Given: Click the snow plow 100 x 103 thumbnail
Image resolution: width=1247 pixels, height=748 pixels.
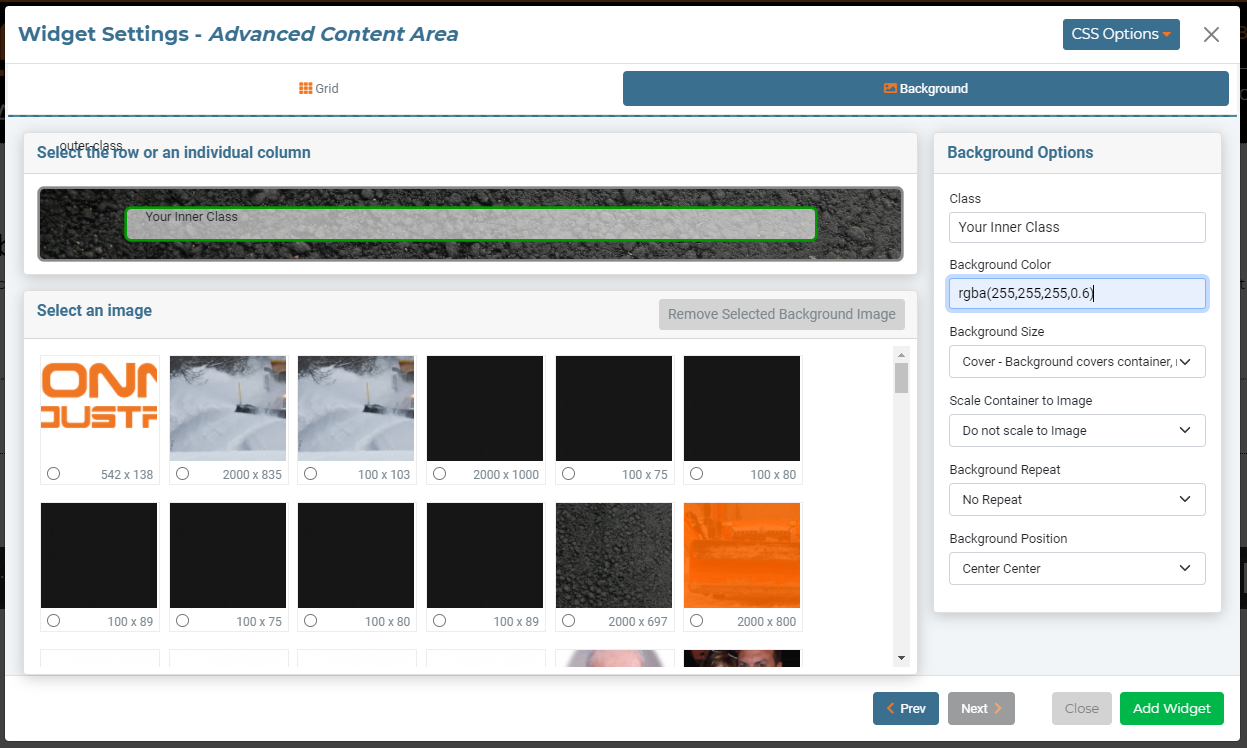Looking at the screenshot, I should 356,408.
